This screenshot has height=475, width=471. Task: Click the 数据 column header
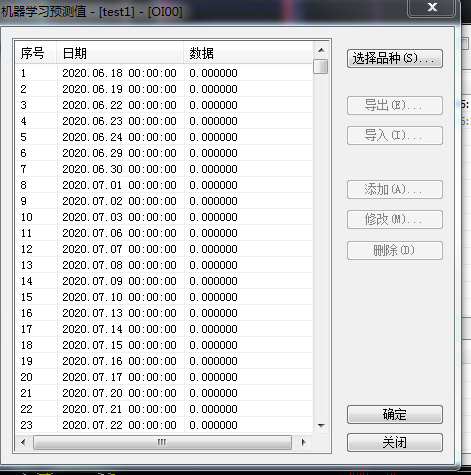(x=248, y=53)
